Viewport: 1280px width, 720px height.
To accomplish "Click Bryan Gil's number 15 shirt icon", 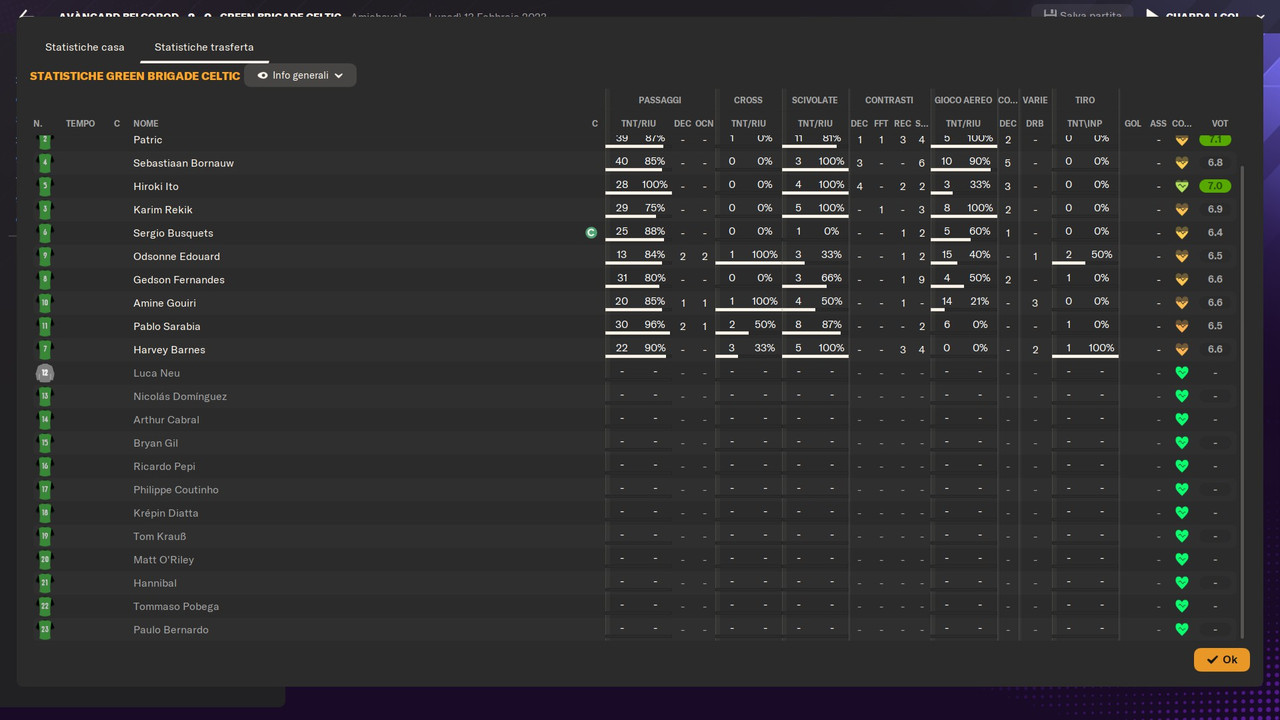I will pyautogui.click(x=44, y=443).
